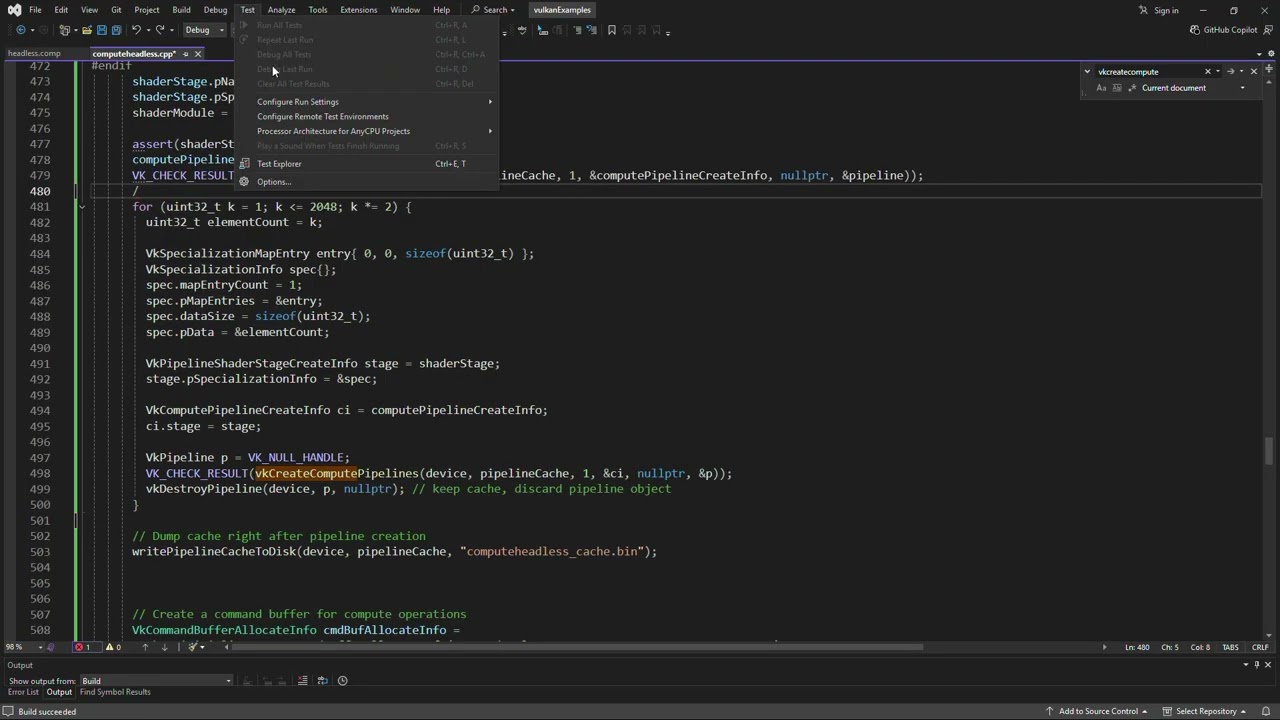The image size is (1280, 720).
Task: Click the pin icon on computeheadless.cpp tab
Action: point(185,54)
